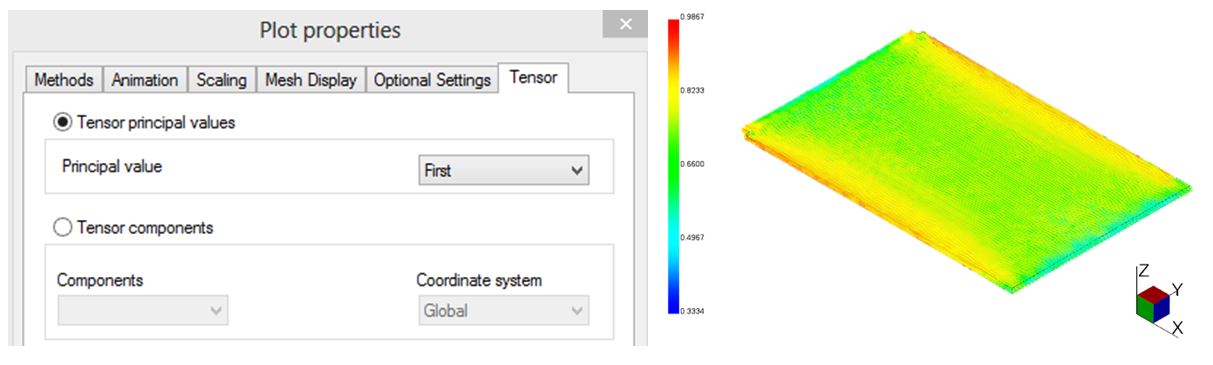This screenshot has width=1213, height=365.
Task: Open the disabled Components dropdown
Action: (143, 310)
